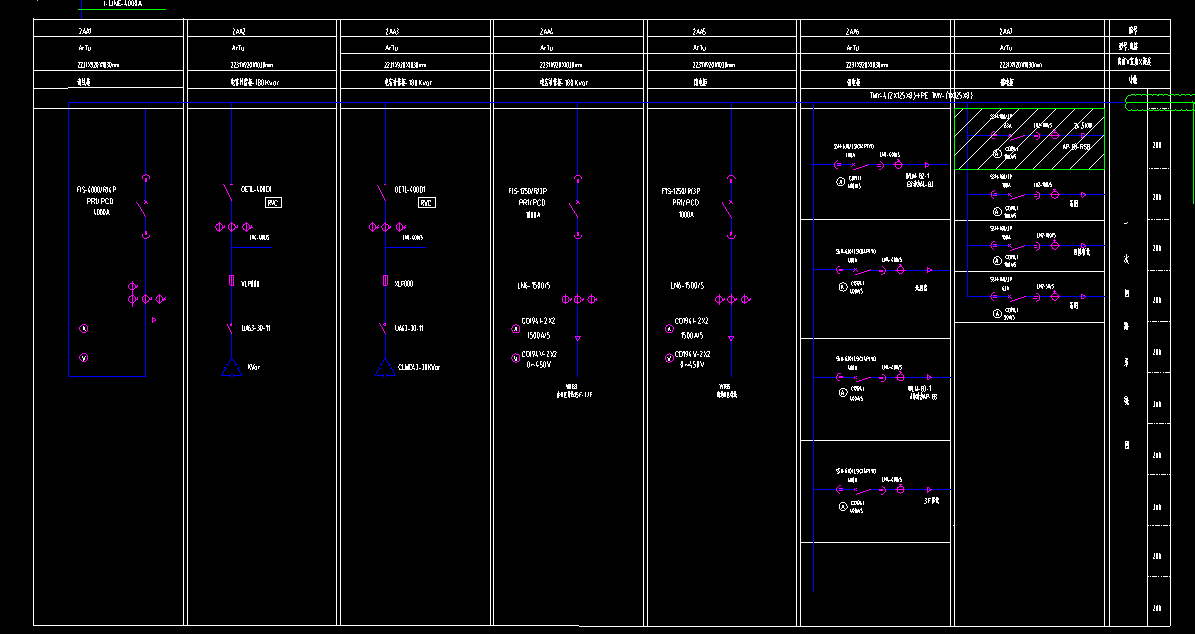Screen dimensions: 1195x634
Task: Click the 2AA7 header cell text
Action: pos(1006,31)
